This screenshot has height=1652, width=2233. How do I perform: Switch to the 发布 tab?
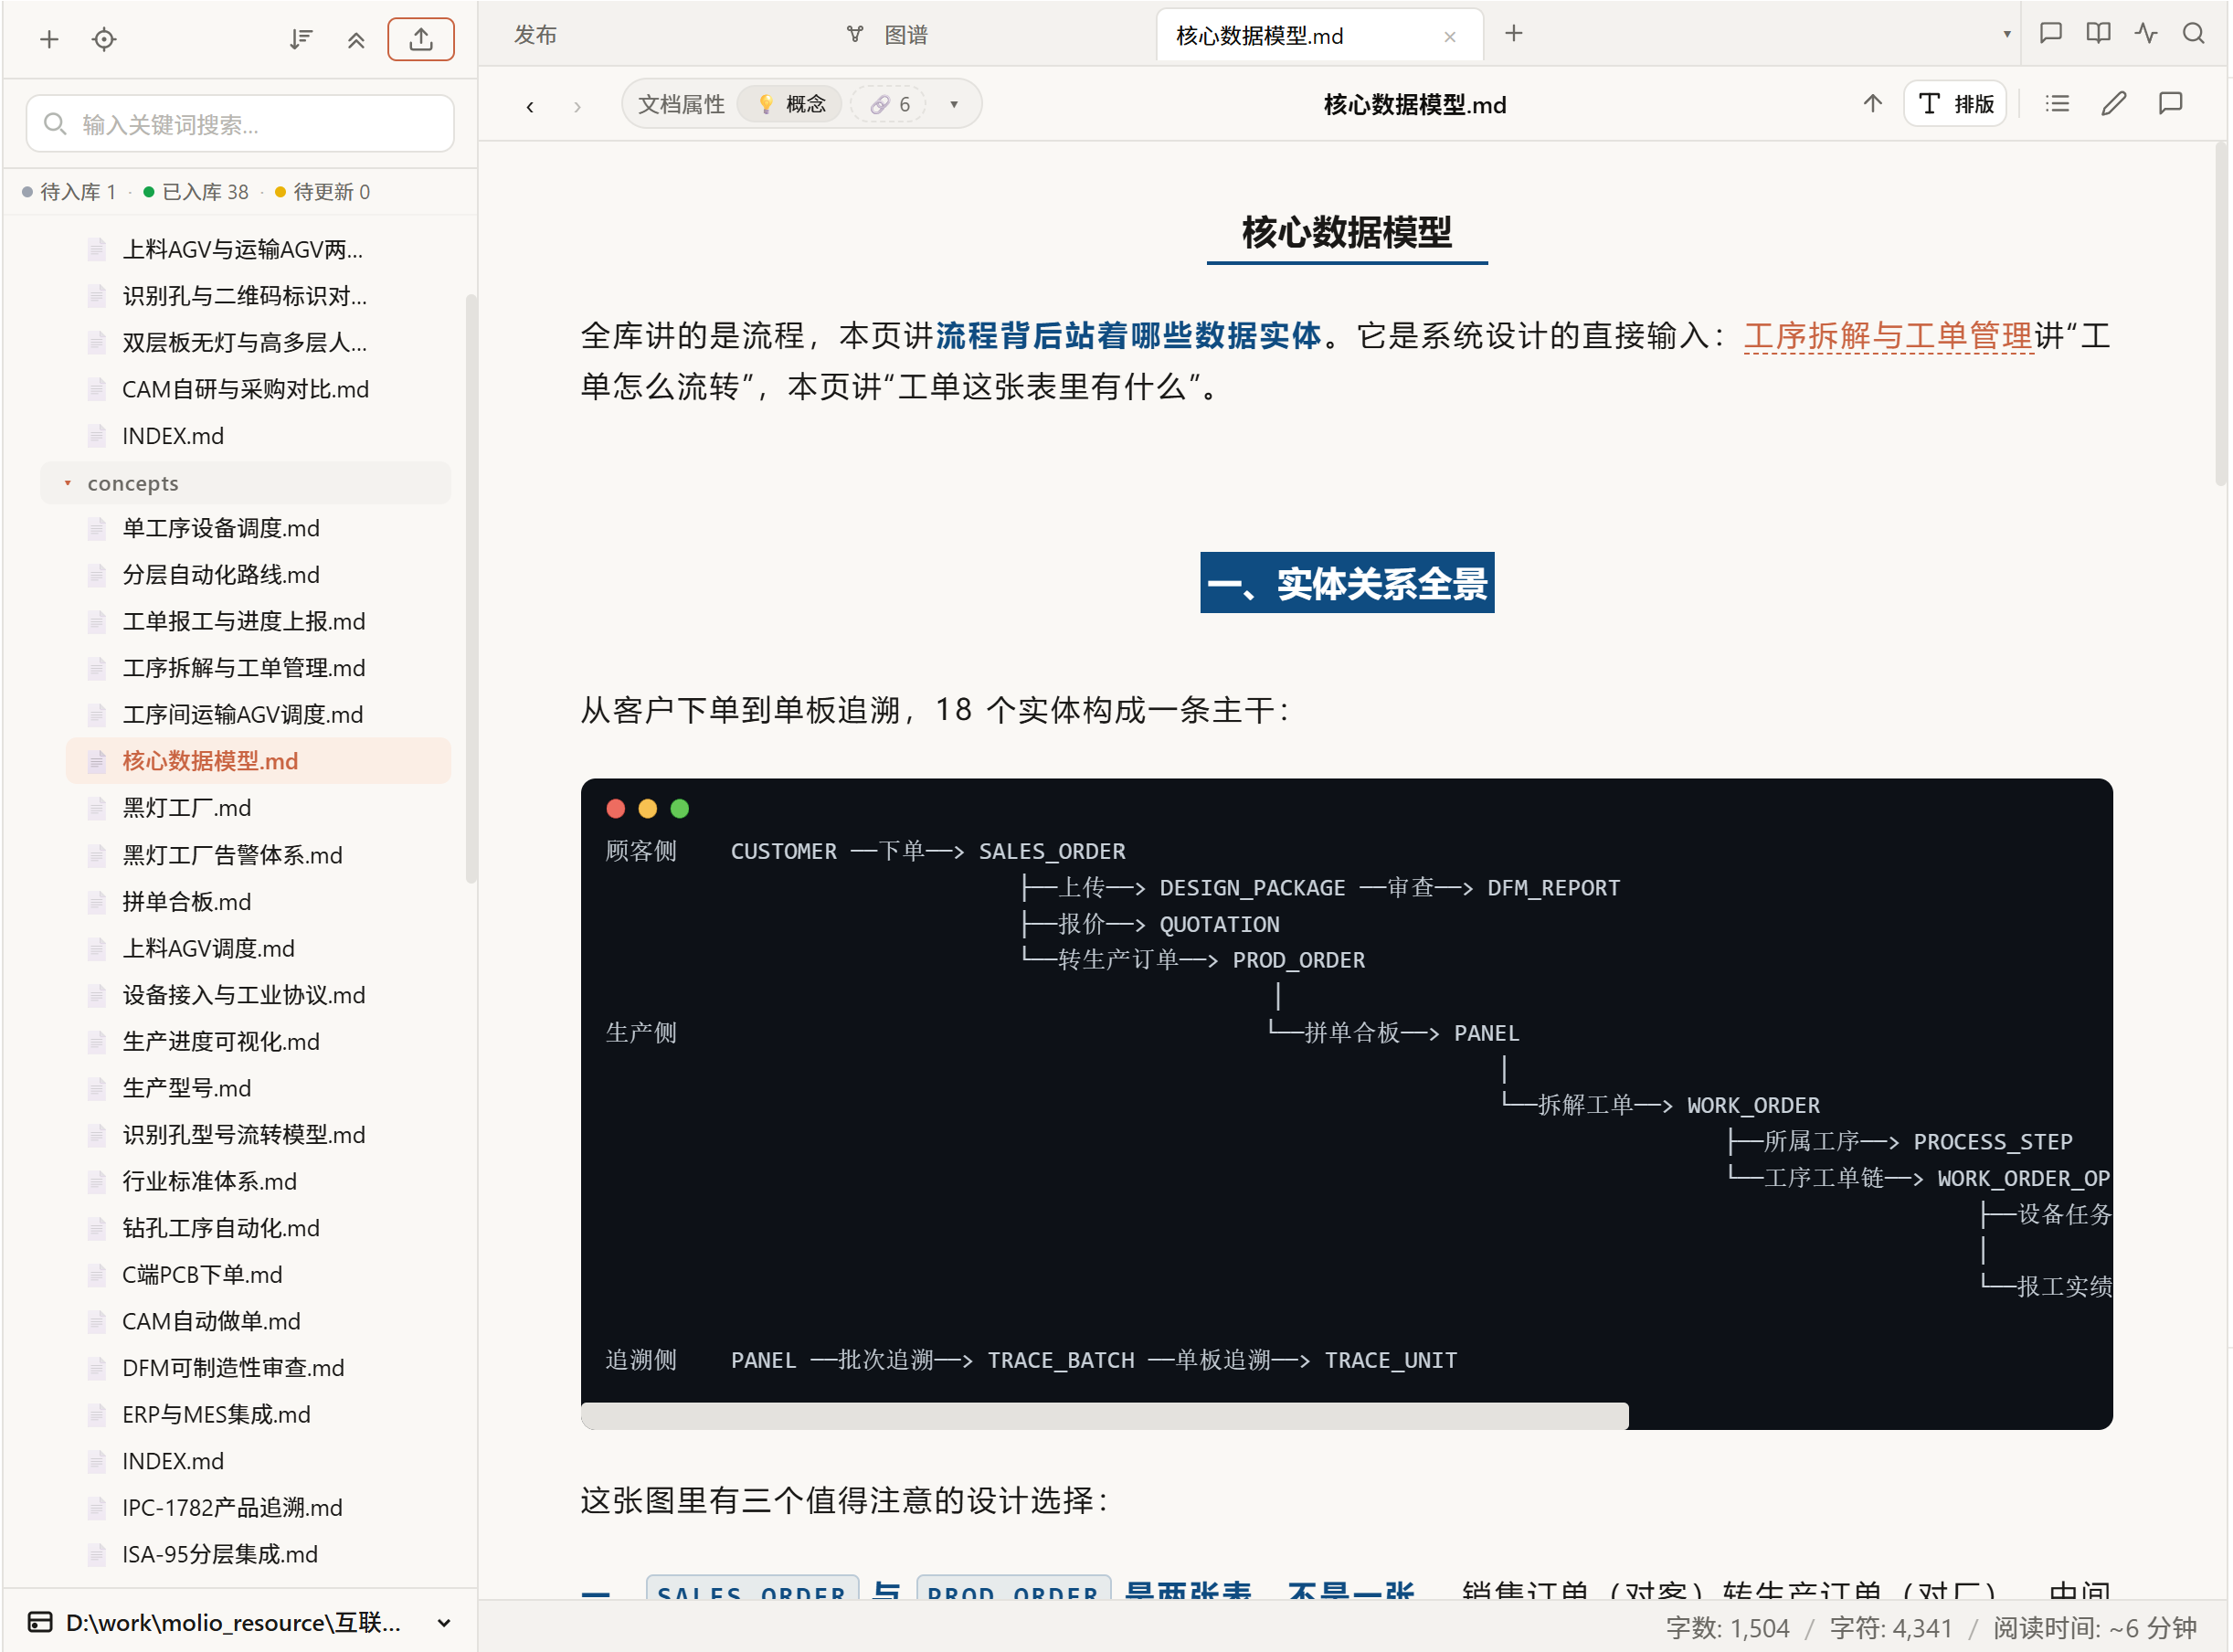click(536, 35)
